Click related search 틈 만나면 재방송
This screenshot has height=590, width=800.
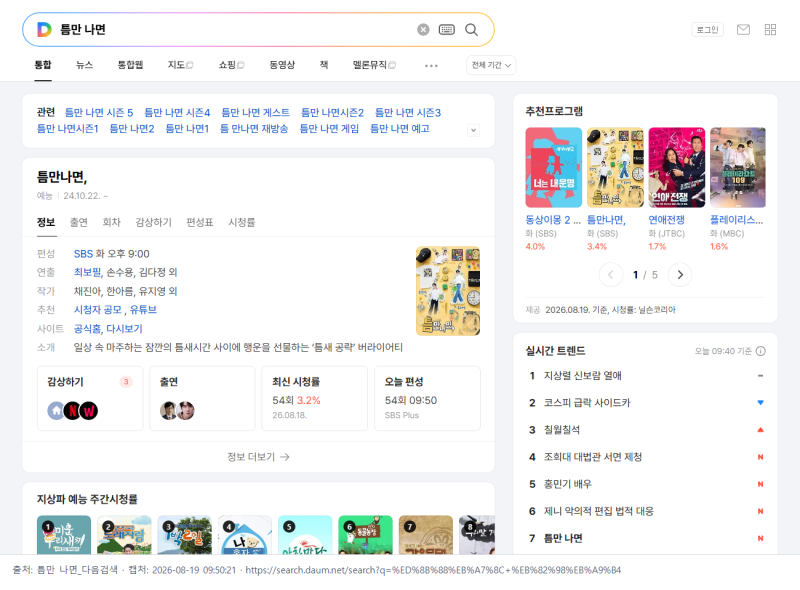[254, 129]
